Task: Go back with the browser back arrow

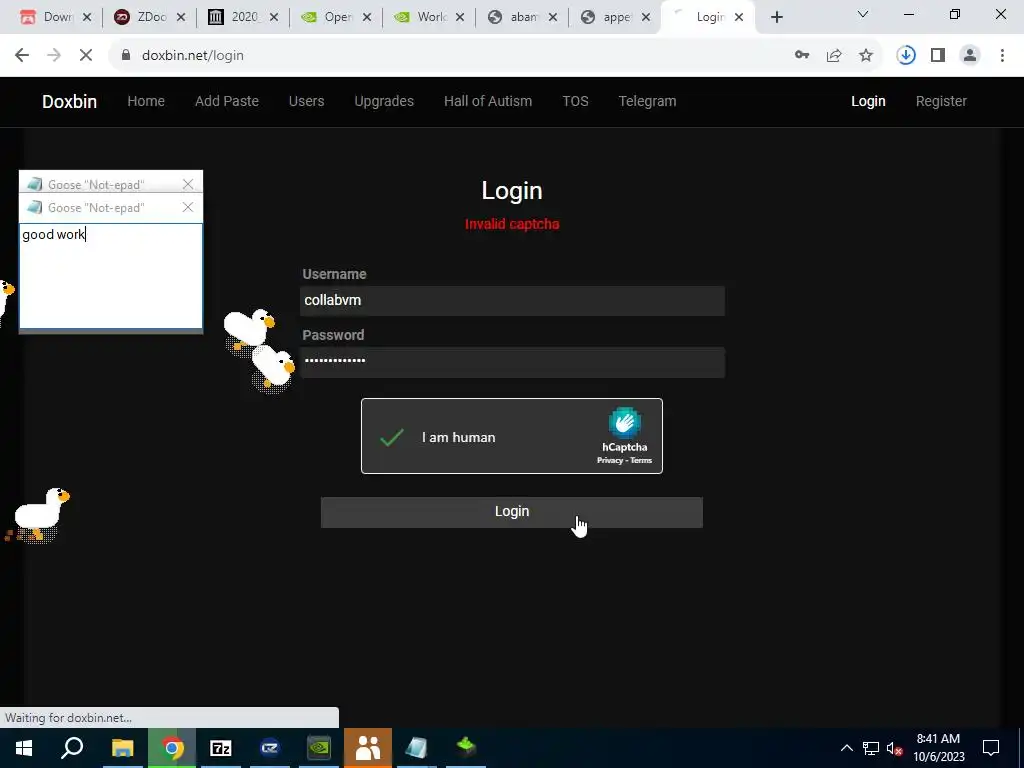Action: 22,56
